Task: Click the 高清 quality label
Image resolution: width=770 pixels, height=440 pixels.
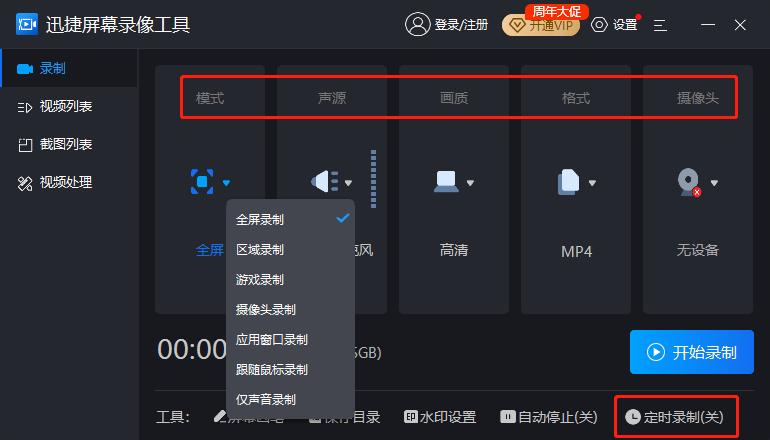Action: tap(454, 250)
